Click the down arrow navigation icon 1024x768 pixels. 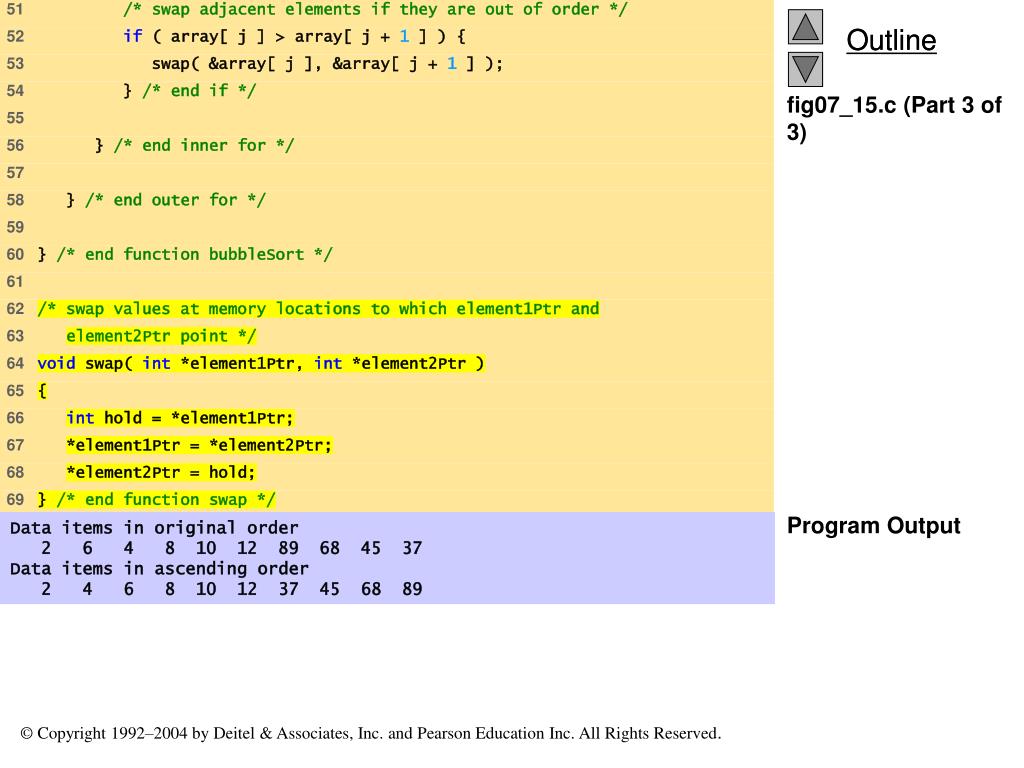[x=805, y=69]
